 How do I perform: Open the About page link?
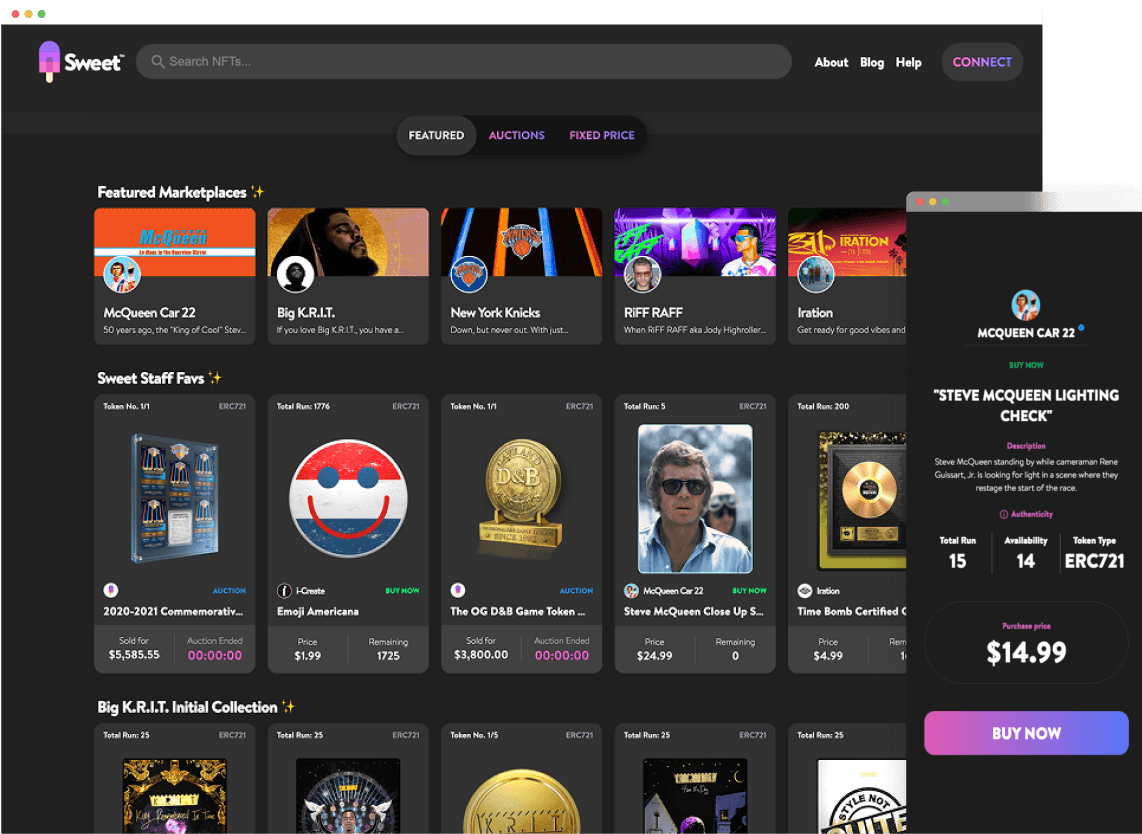(x=831, y=63)
